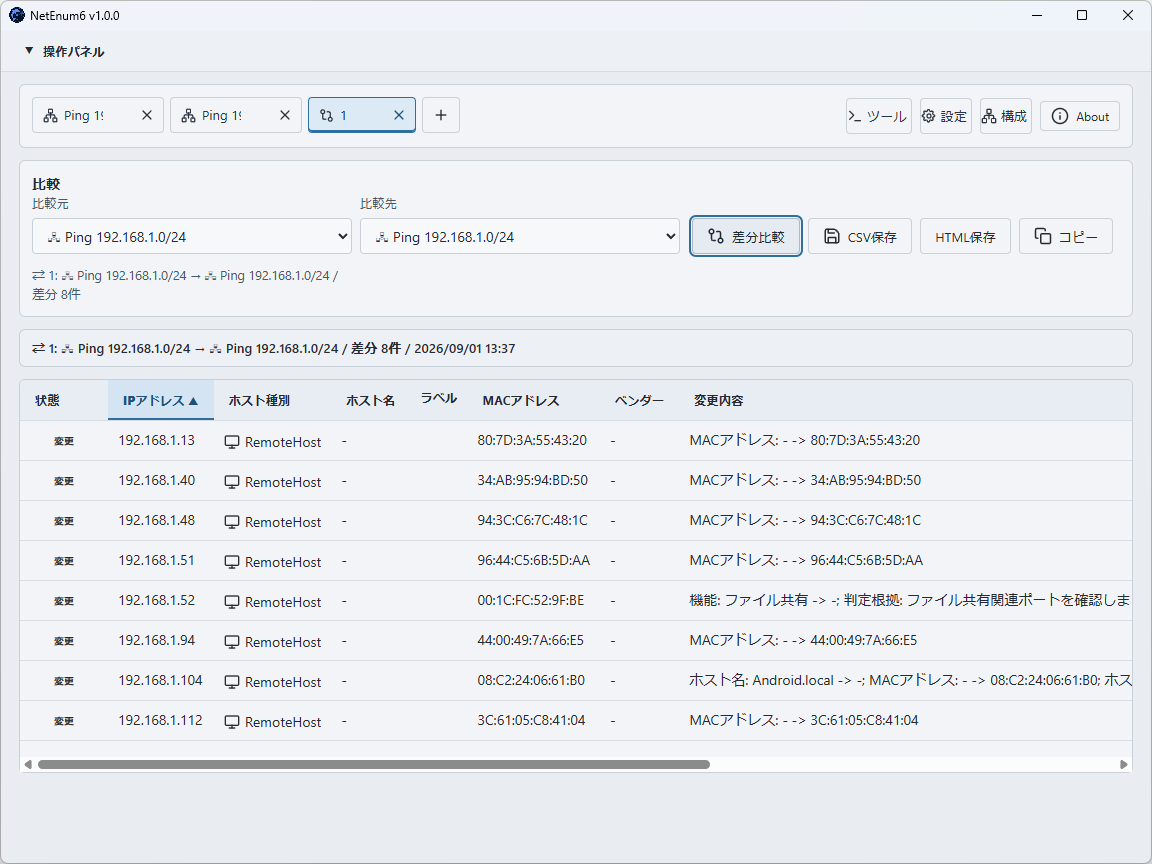The width and height of the screenshot is (1152, 864).
Task: Close the second Ping tab
Action: (285, 115)
